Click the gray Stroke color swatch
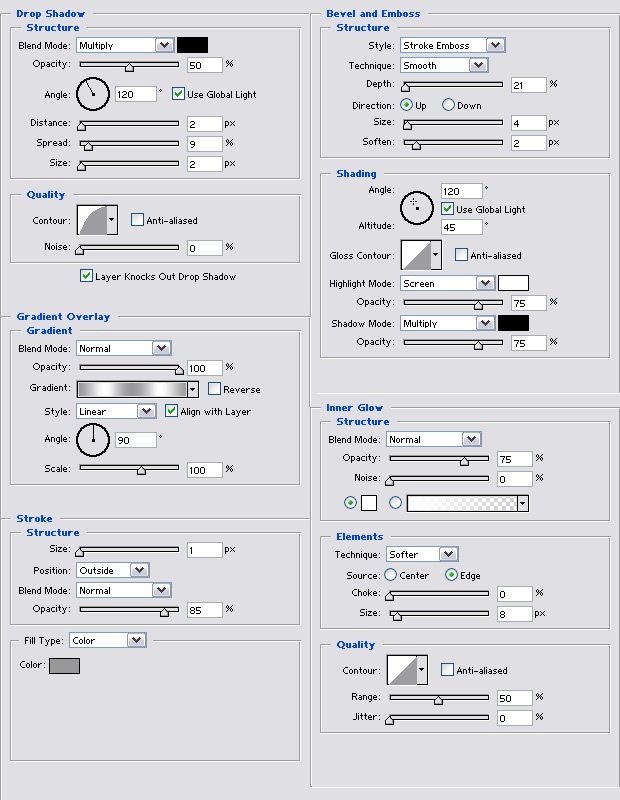Image resolution: width=620 pixels, height=800 pixels. pyautogui.click(x=64, y=666)
